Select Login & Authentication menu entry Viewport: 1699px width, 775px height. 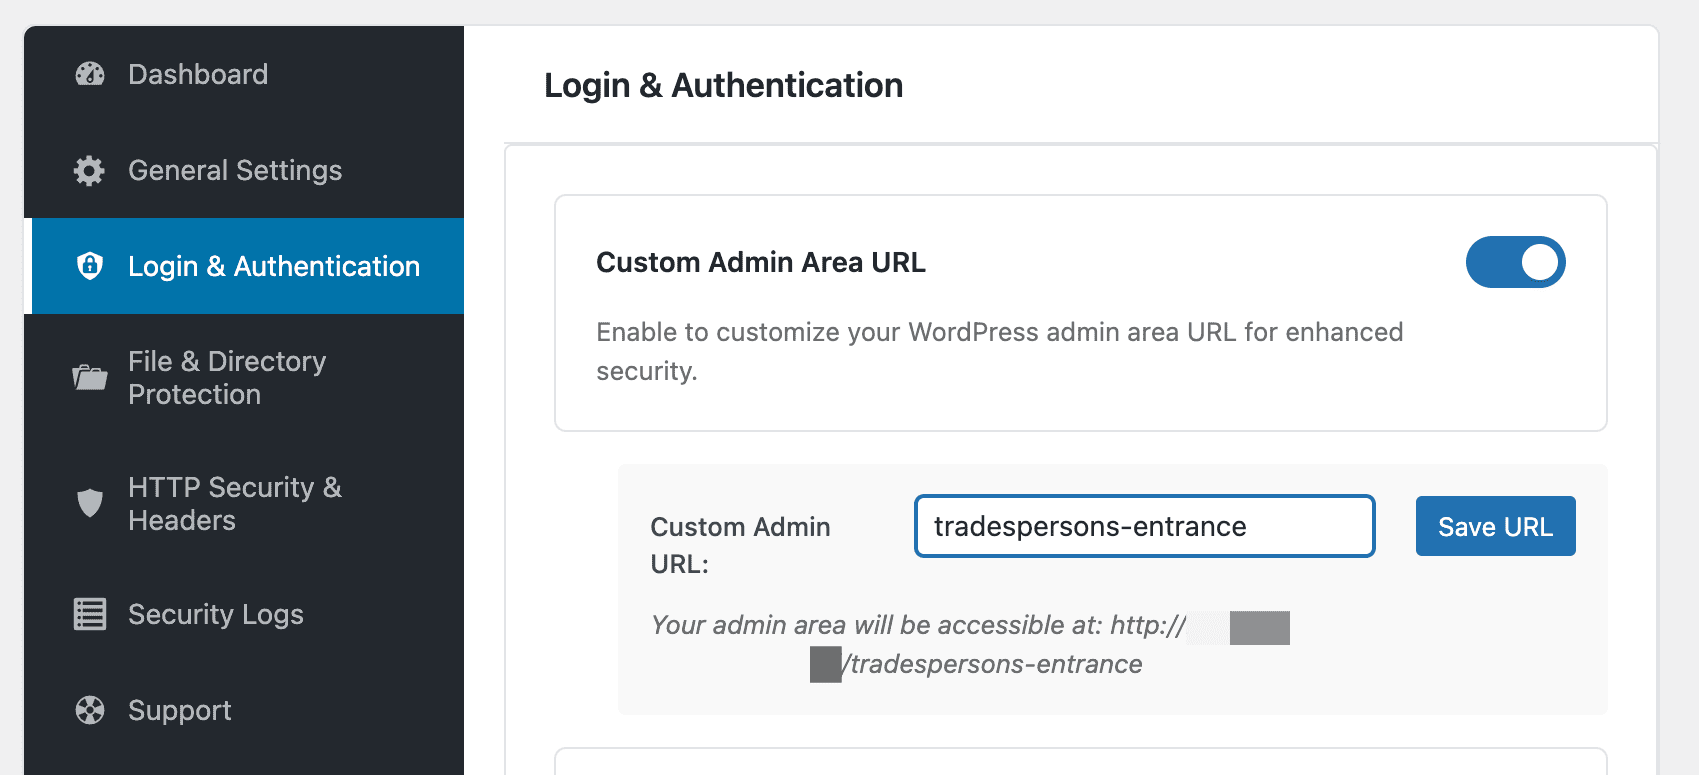point(244,266)
